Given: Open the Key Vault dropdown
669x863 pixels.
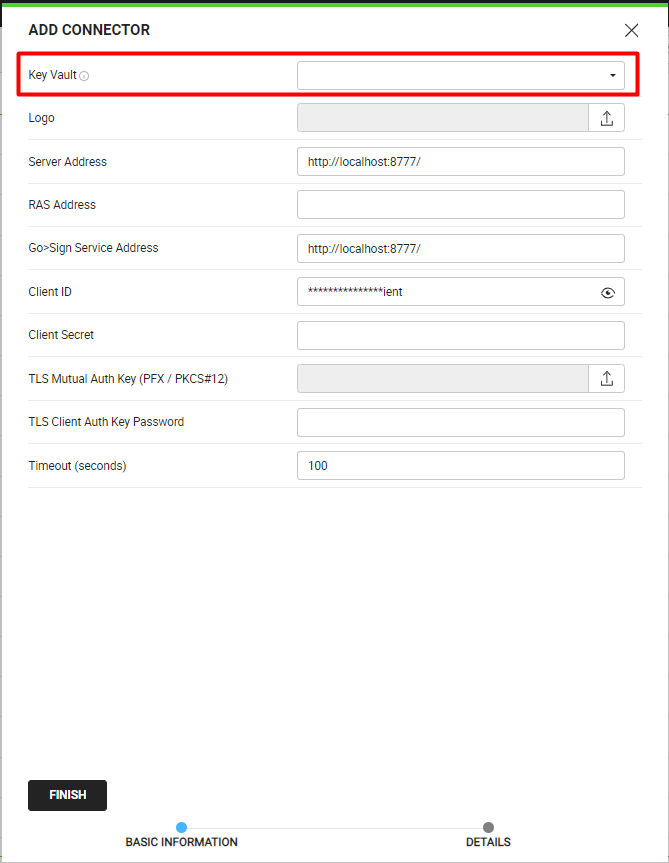Looking at the screenshot, I should (460, 75).
